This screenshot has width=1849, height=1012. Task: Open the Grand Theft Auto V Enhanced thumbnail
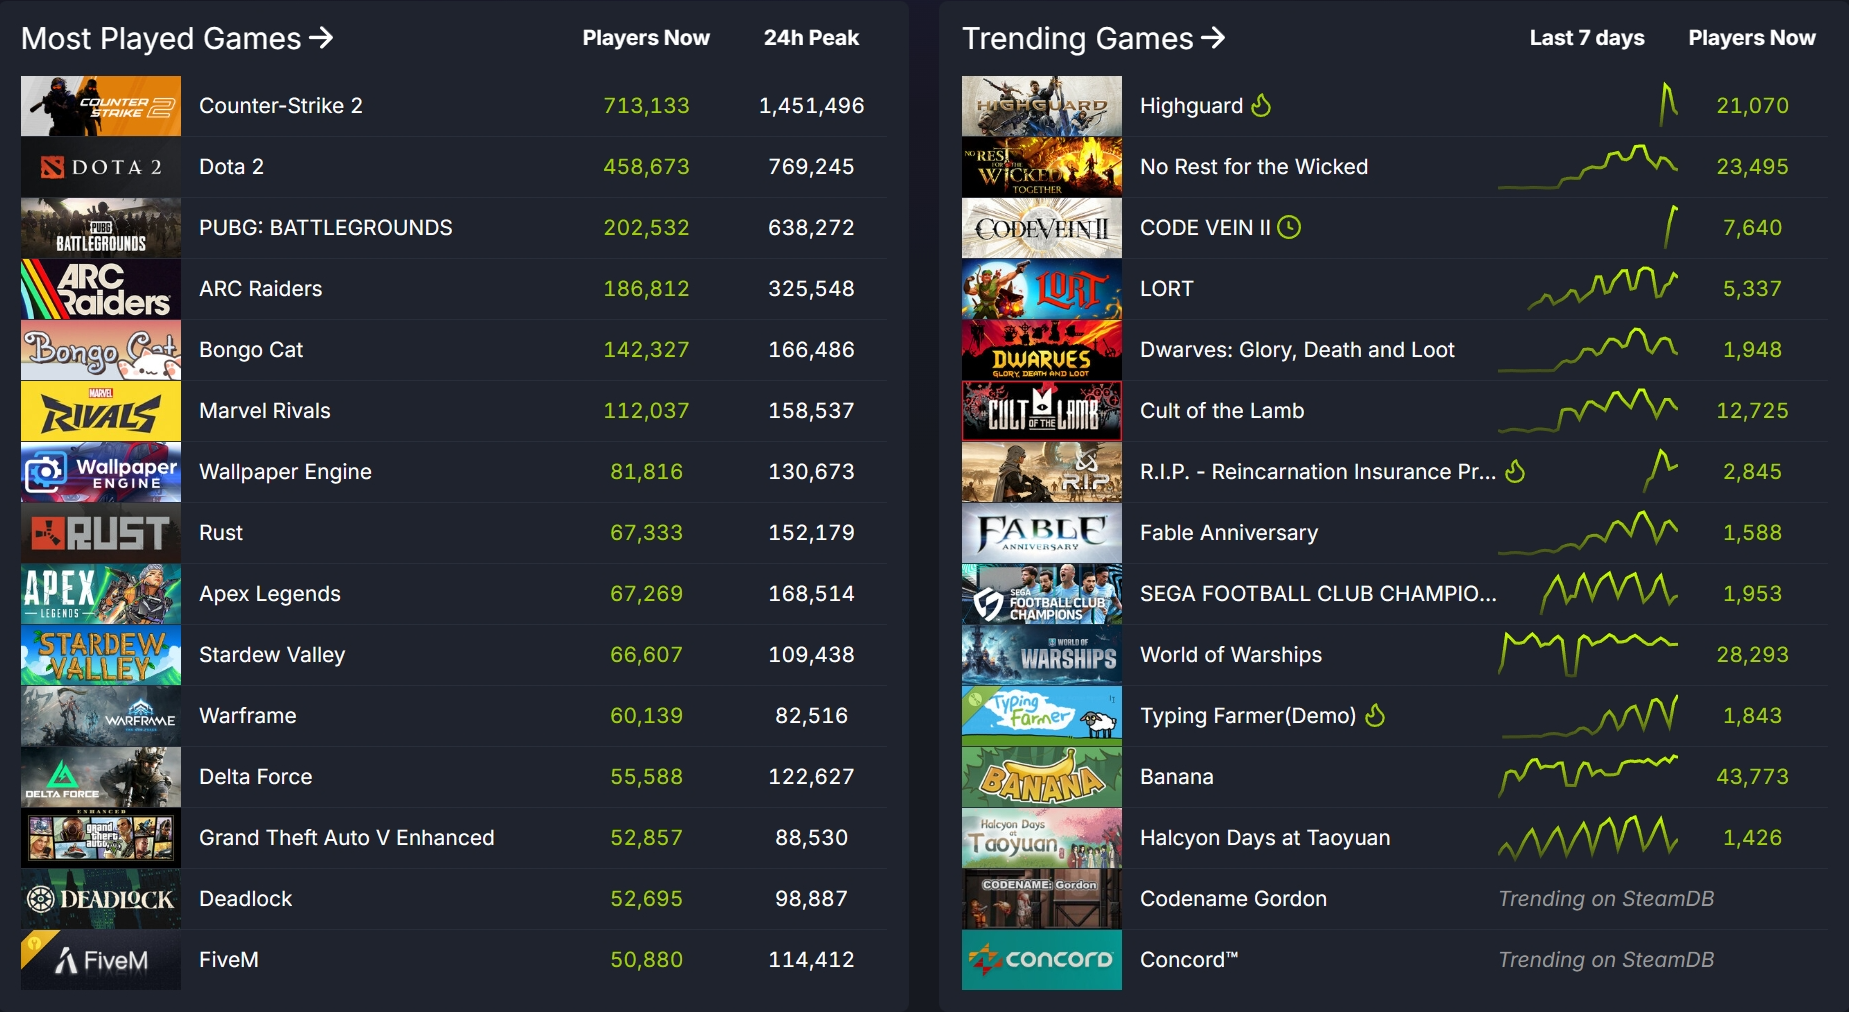click(x=101, y=838)
